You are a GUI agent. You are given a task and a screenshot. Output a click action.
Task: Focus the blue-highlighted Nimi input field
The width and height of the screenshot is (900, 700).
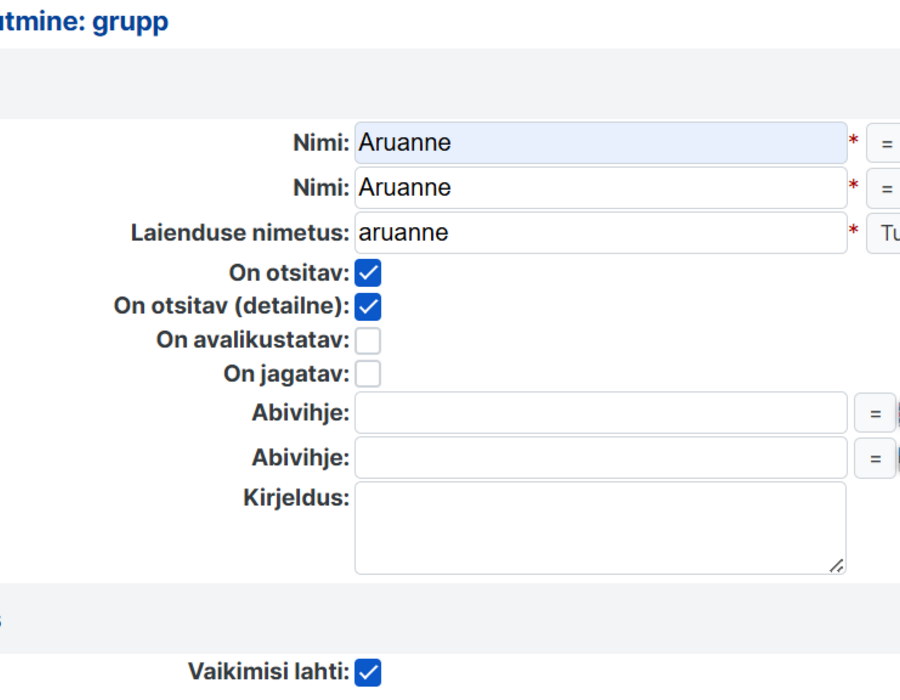[x=601, y=143]
